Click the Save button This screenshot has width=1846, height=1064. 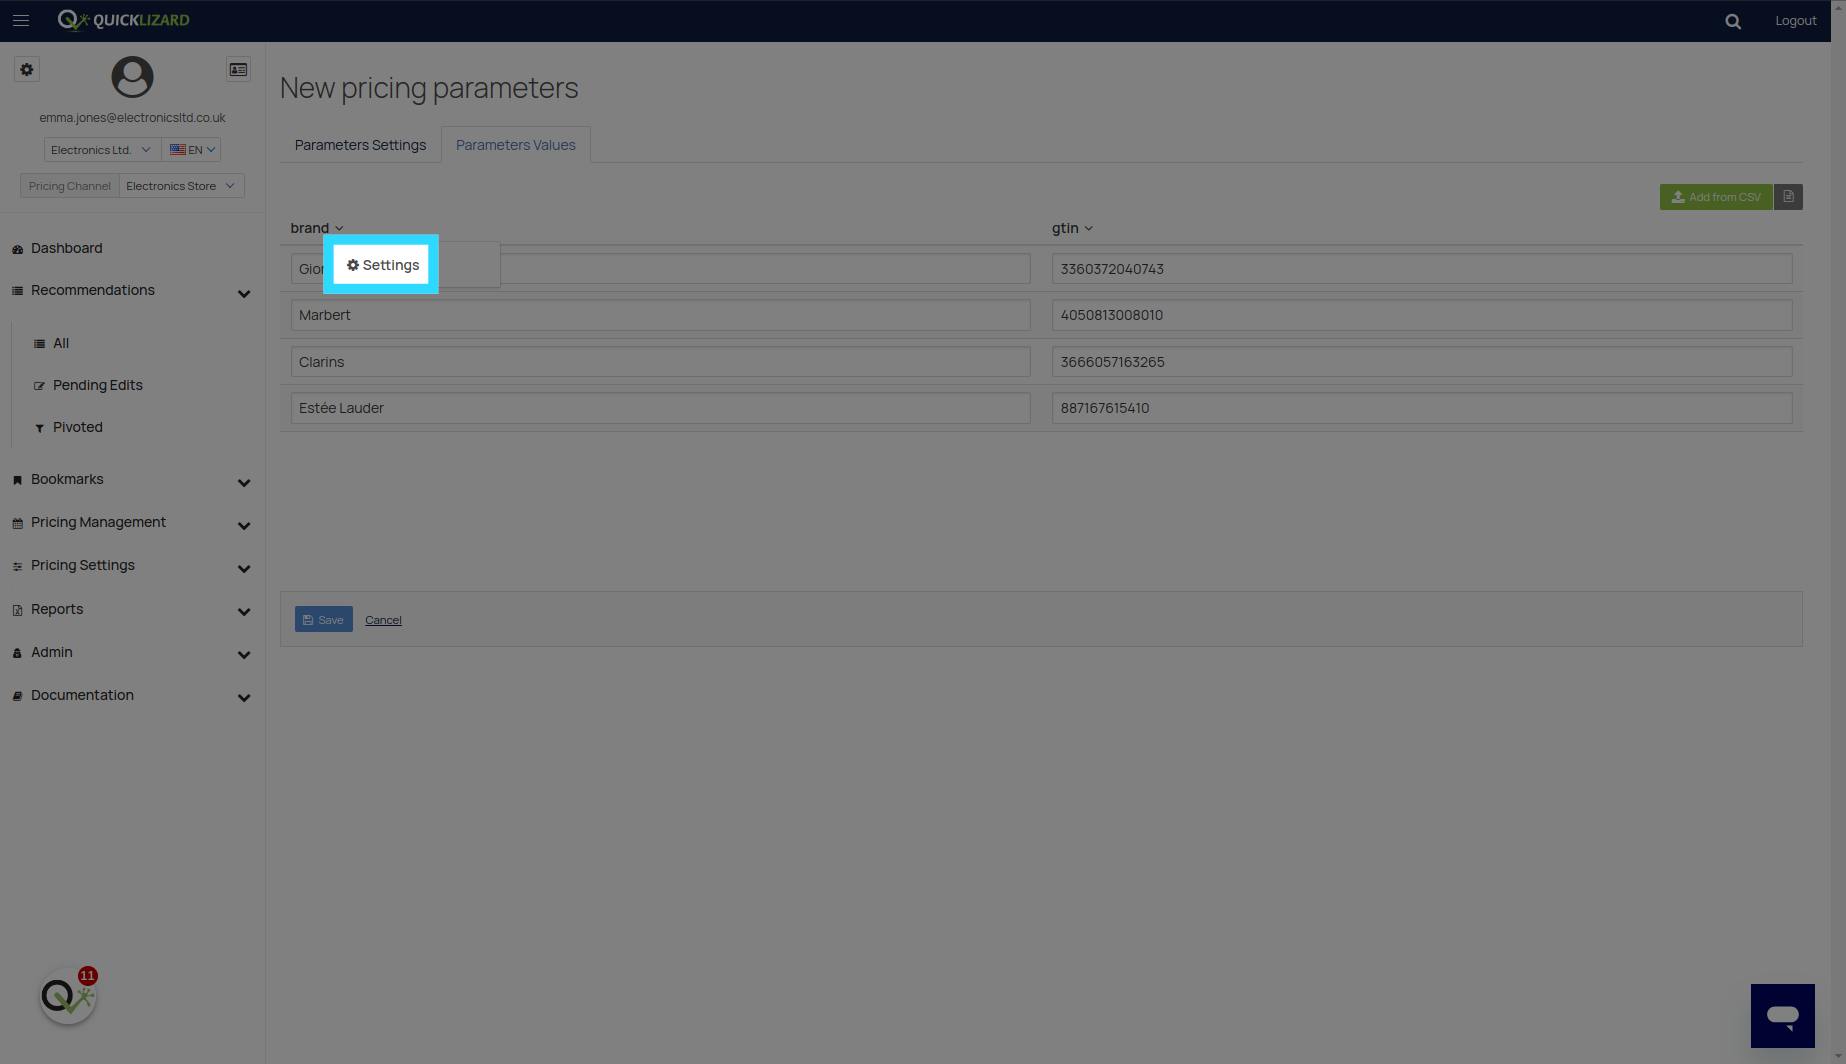323,619
